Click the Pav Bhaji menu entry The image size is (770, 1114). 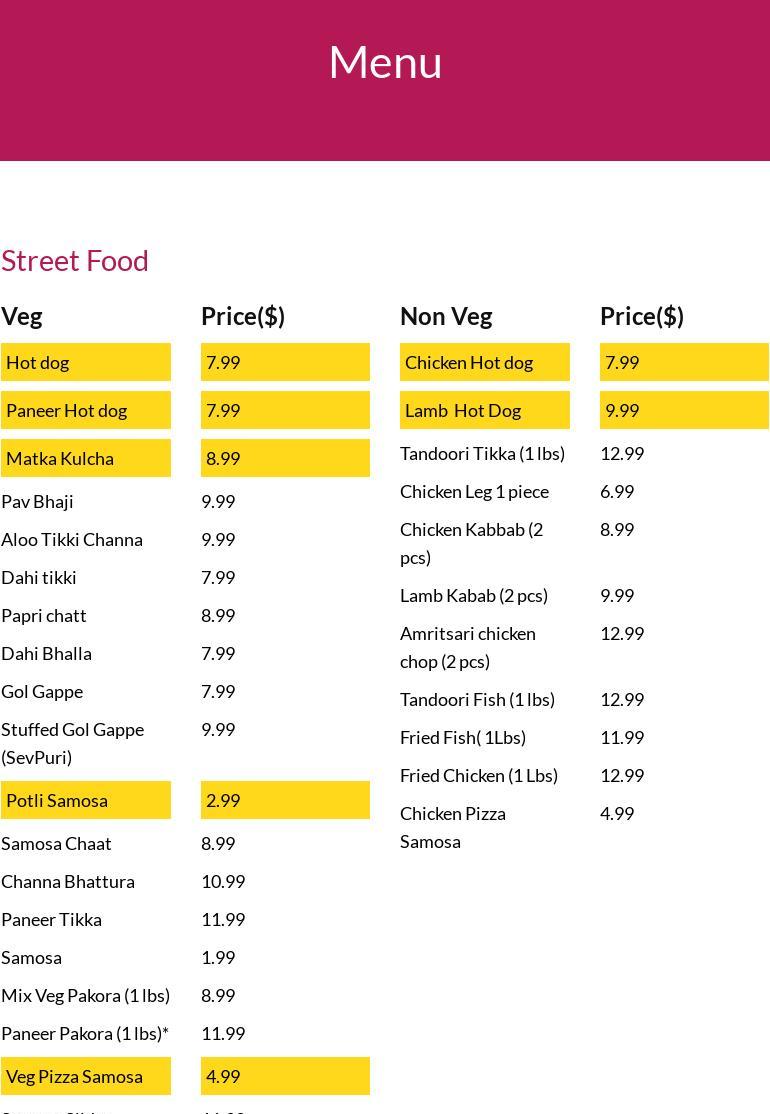click(38, 501)
